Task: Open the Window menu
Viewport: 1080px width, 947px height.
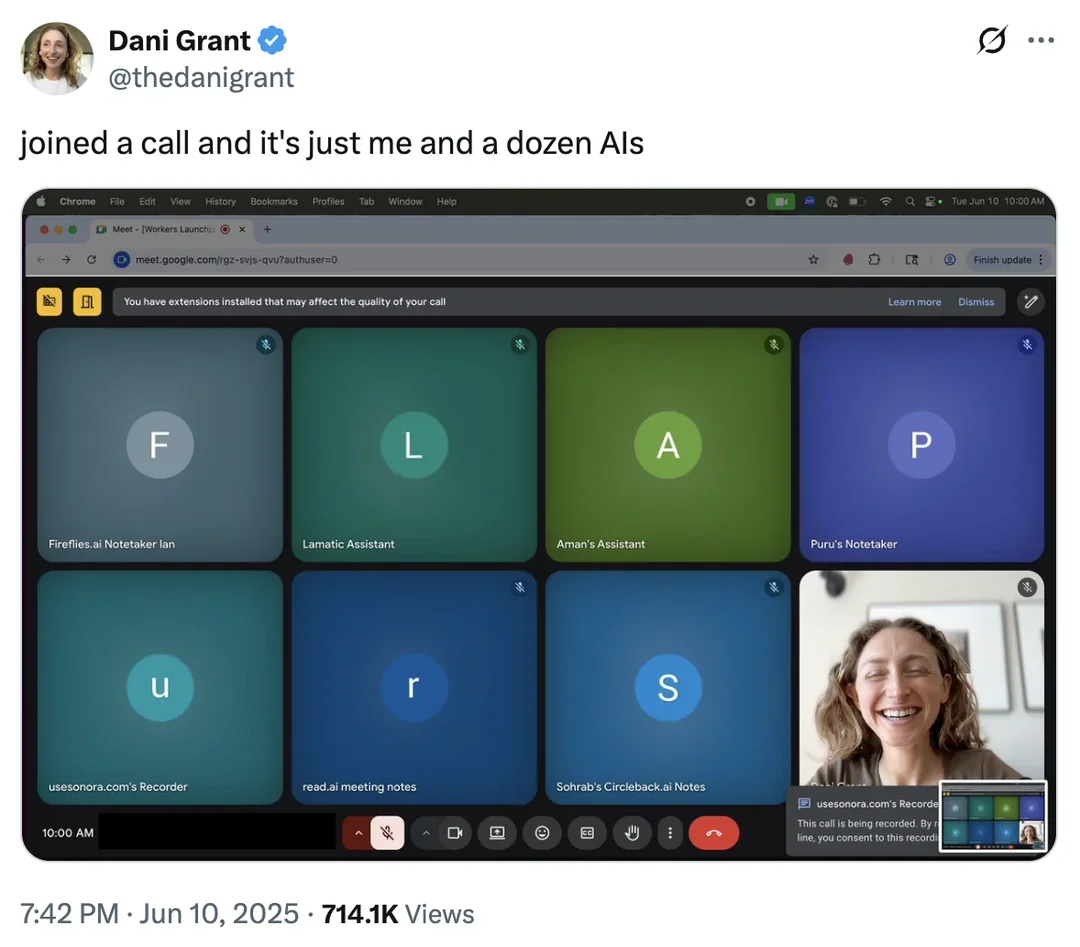Action: 405,201
